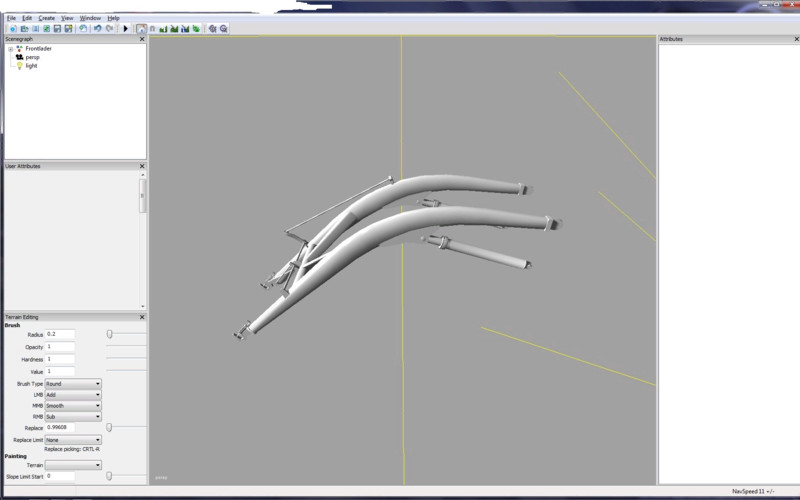Click the New scene toolbar icon
The width and height of the screenshot is (800, 500).
coord(11,29)
